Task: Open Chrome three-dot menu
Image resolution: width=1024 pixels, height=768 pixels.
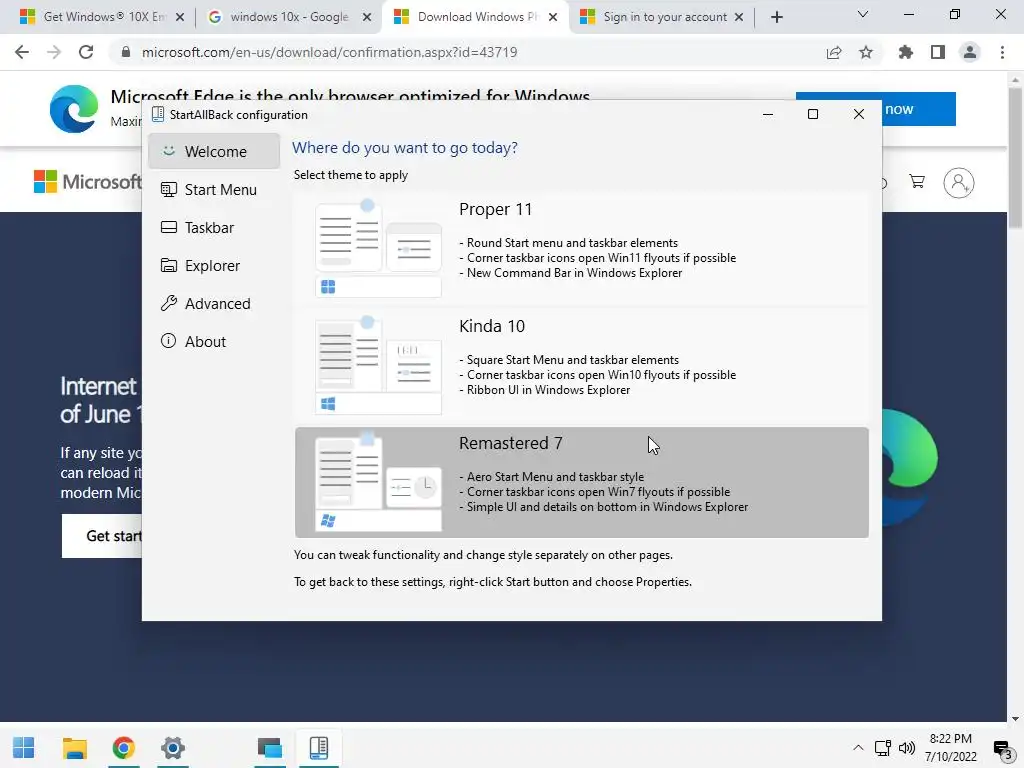Action: pos(1002,52)
